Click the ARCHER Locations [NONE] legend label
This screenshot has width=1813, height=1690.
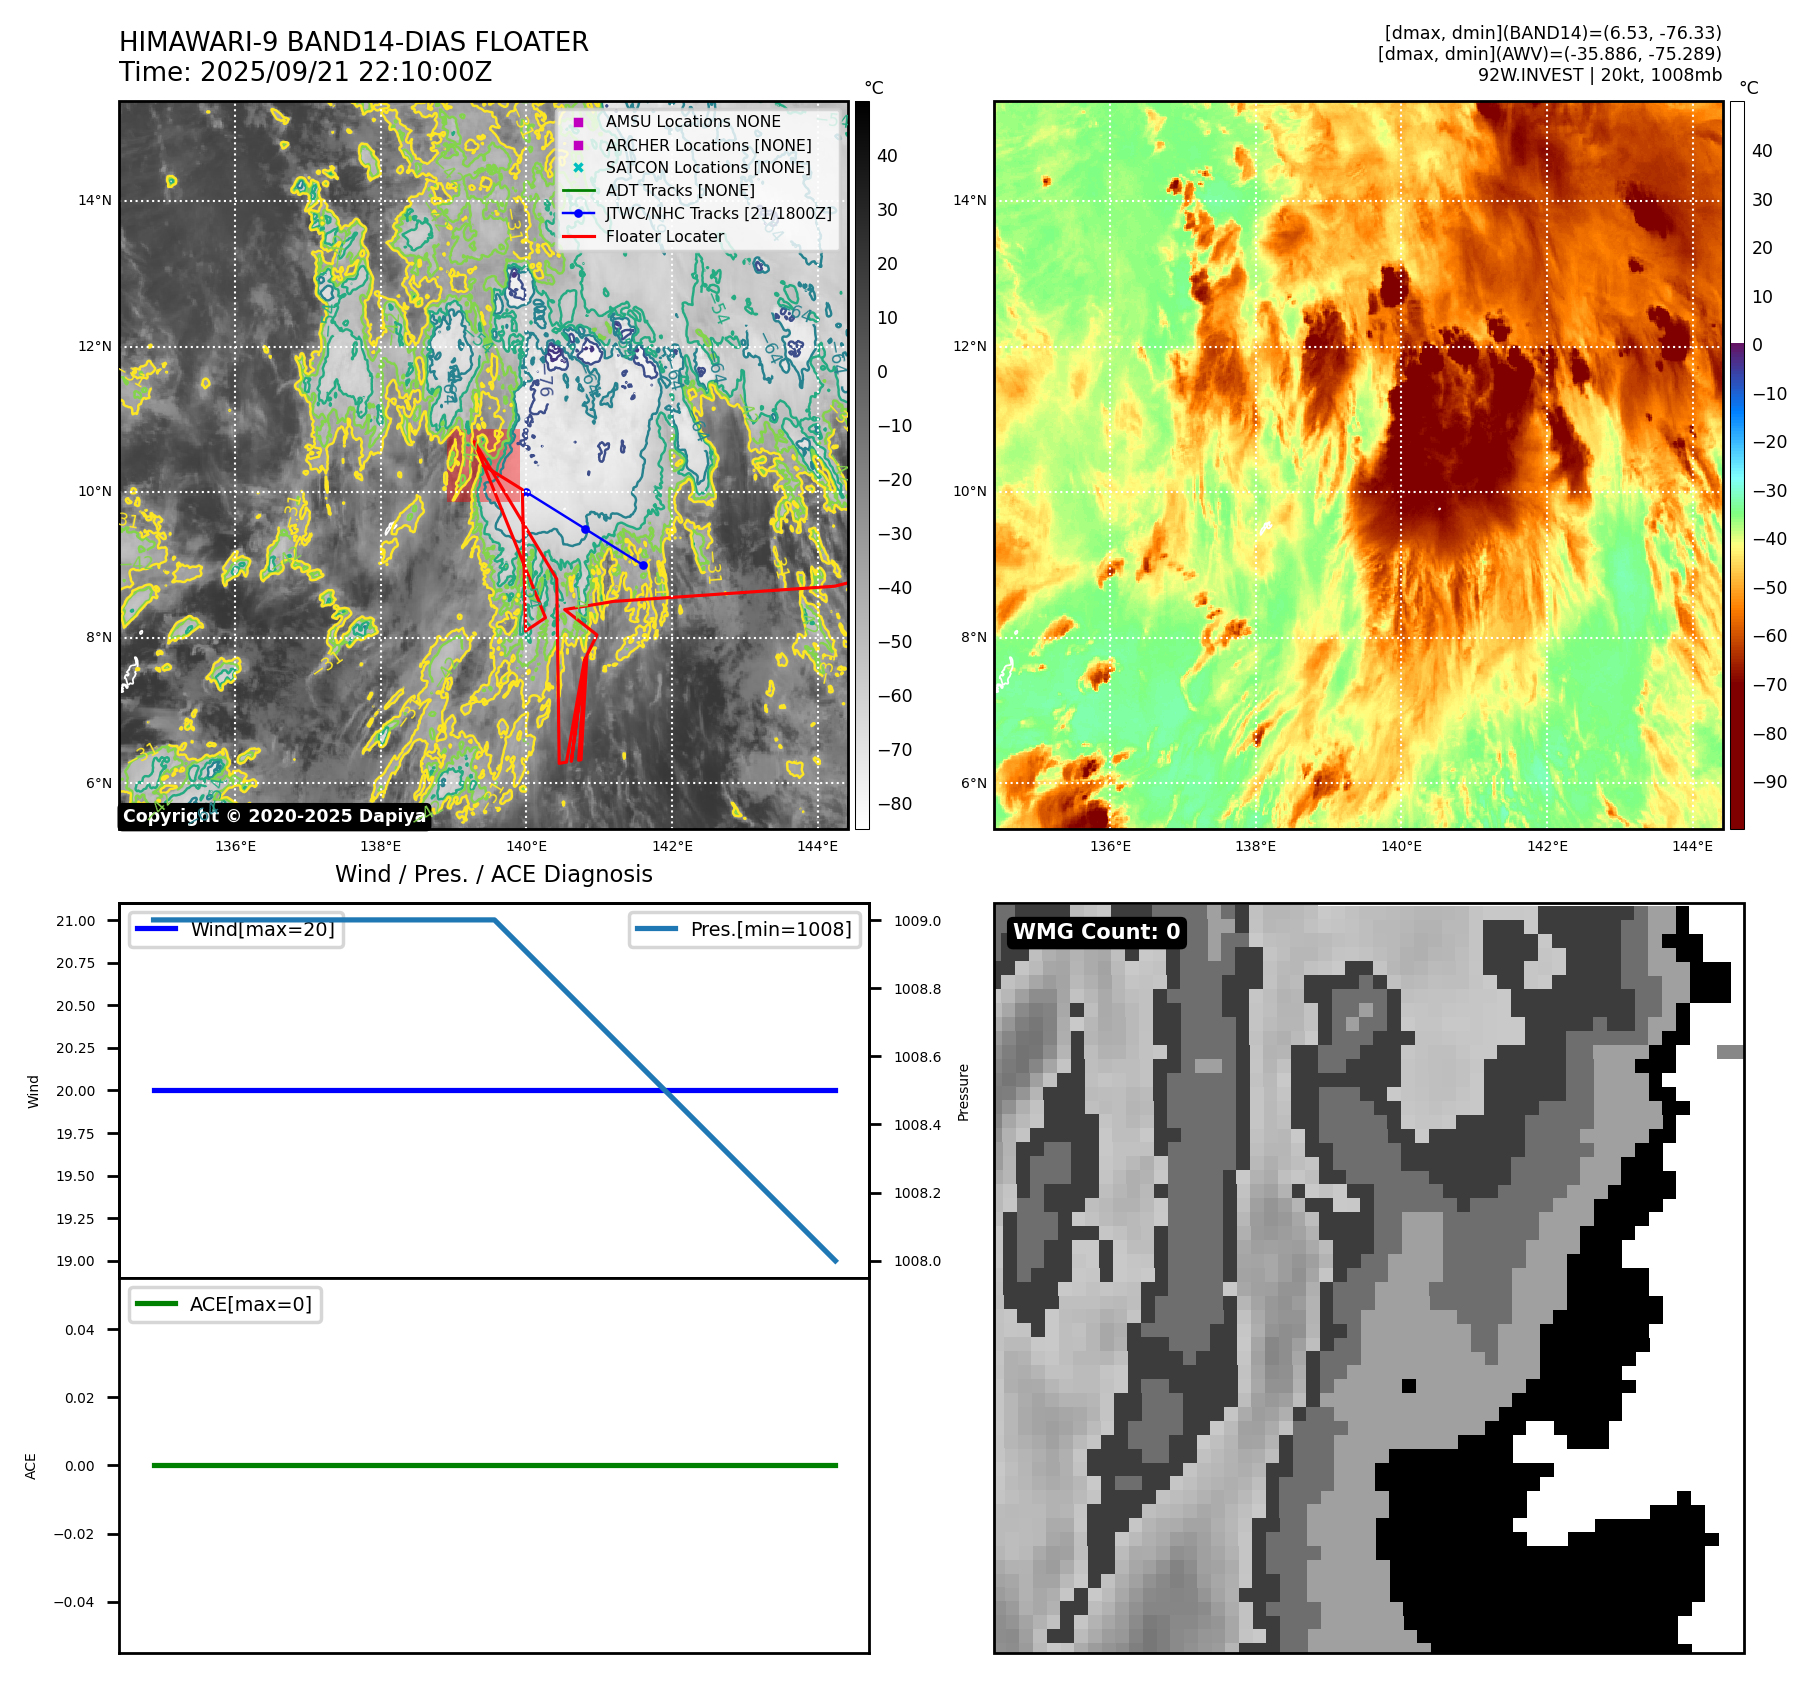click(709, 145)
